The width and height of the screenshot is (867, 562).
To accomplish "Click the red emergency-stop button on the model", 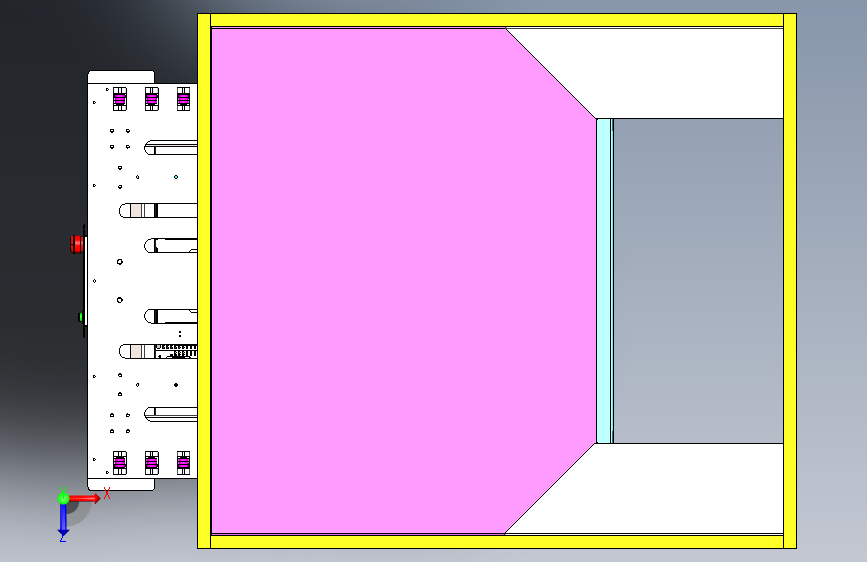I will coord(76,244).
